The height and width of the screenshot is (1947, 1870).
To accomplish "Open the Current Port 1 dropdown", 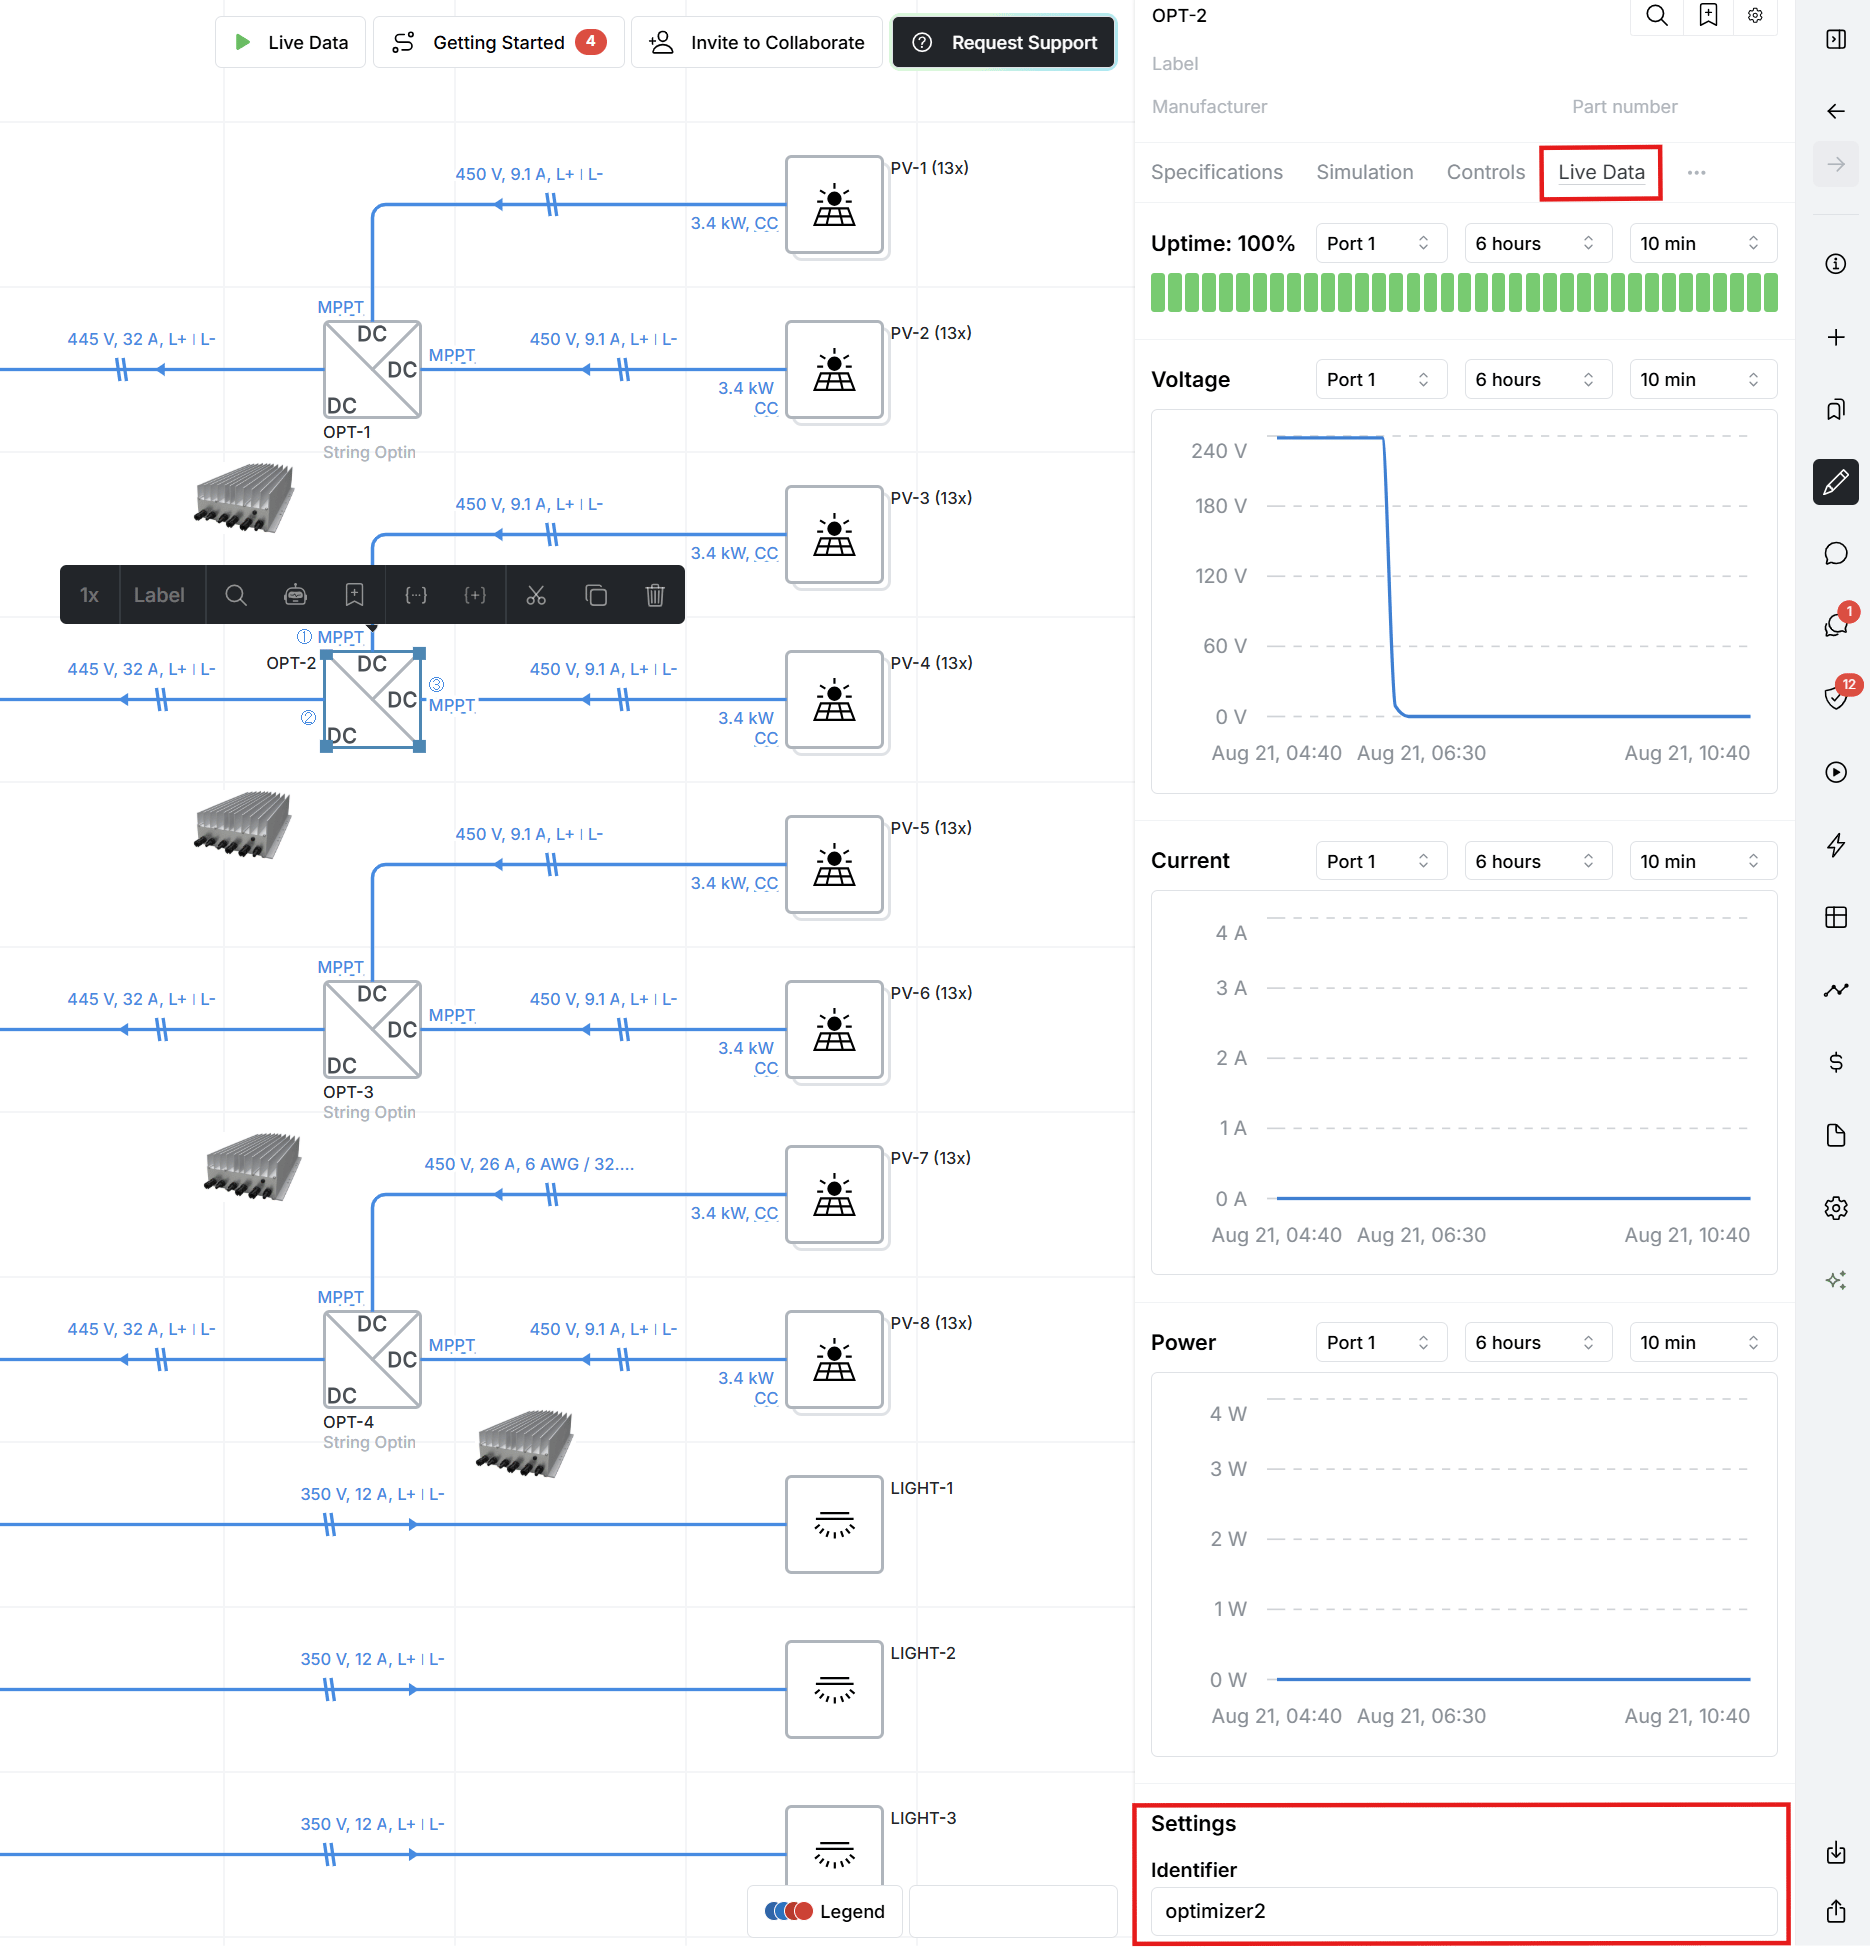I will click(x=1381, y=861).
